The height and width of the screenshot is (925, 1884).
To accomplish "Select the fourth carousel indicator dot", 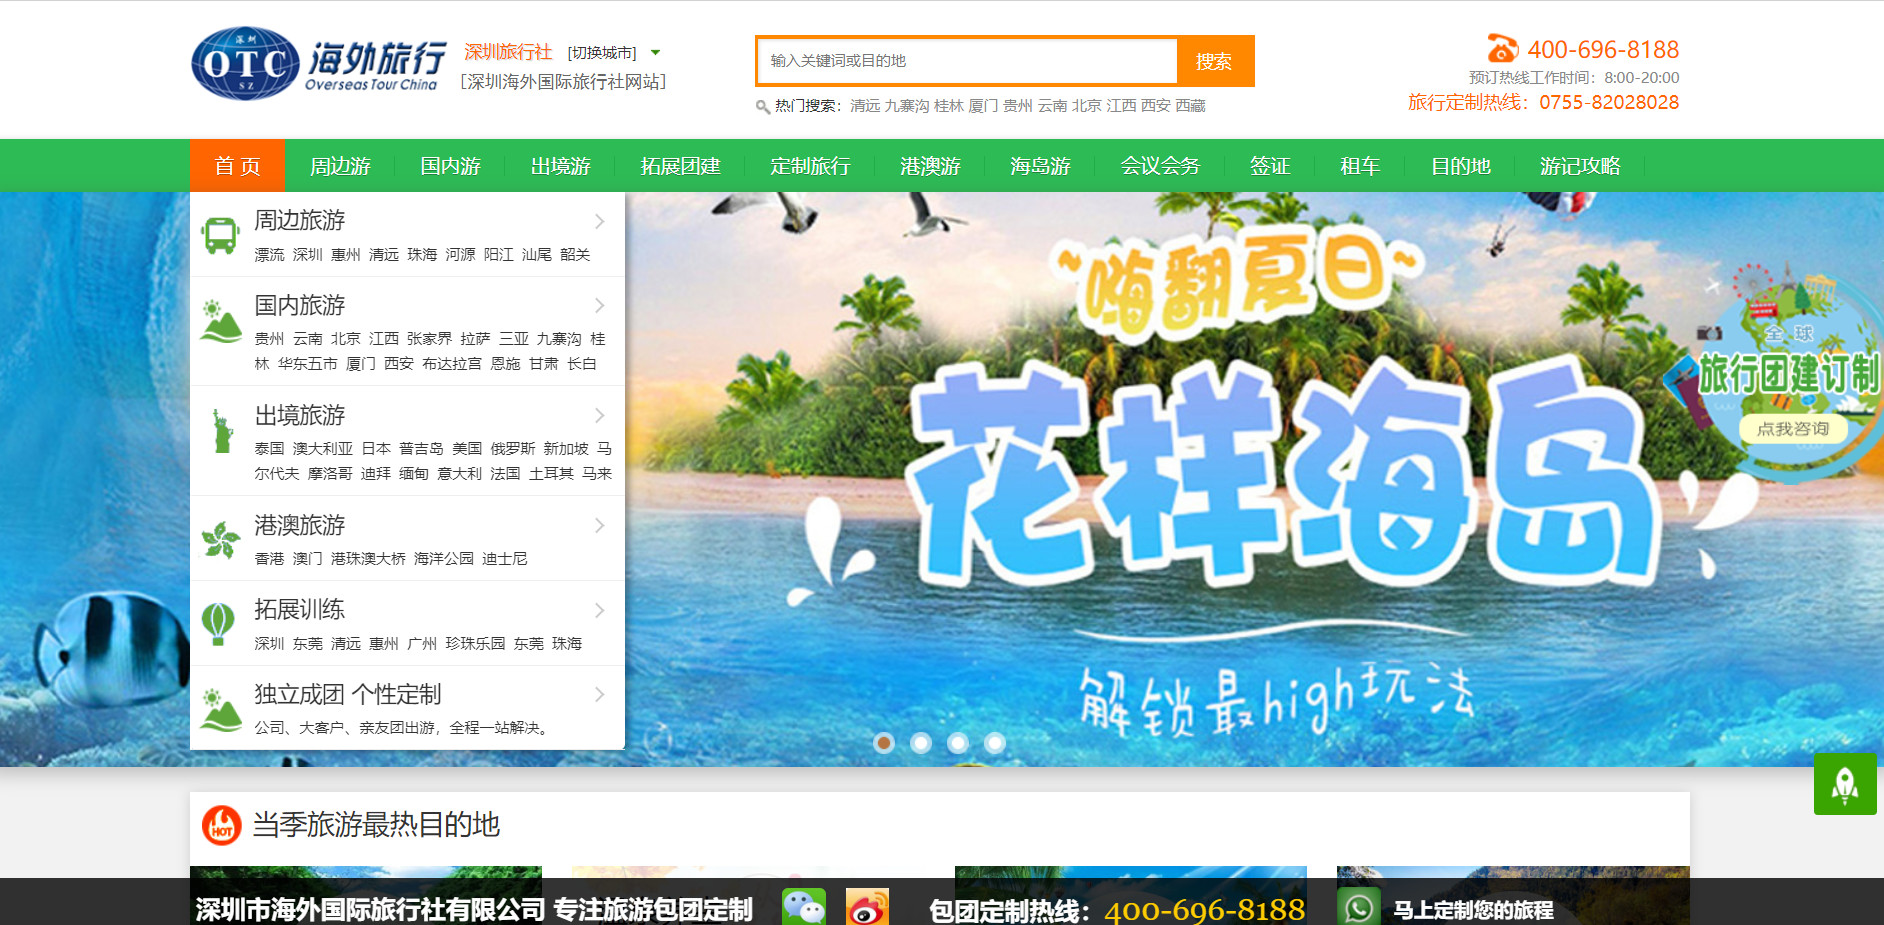I will coord(994,743).
